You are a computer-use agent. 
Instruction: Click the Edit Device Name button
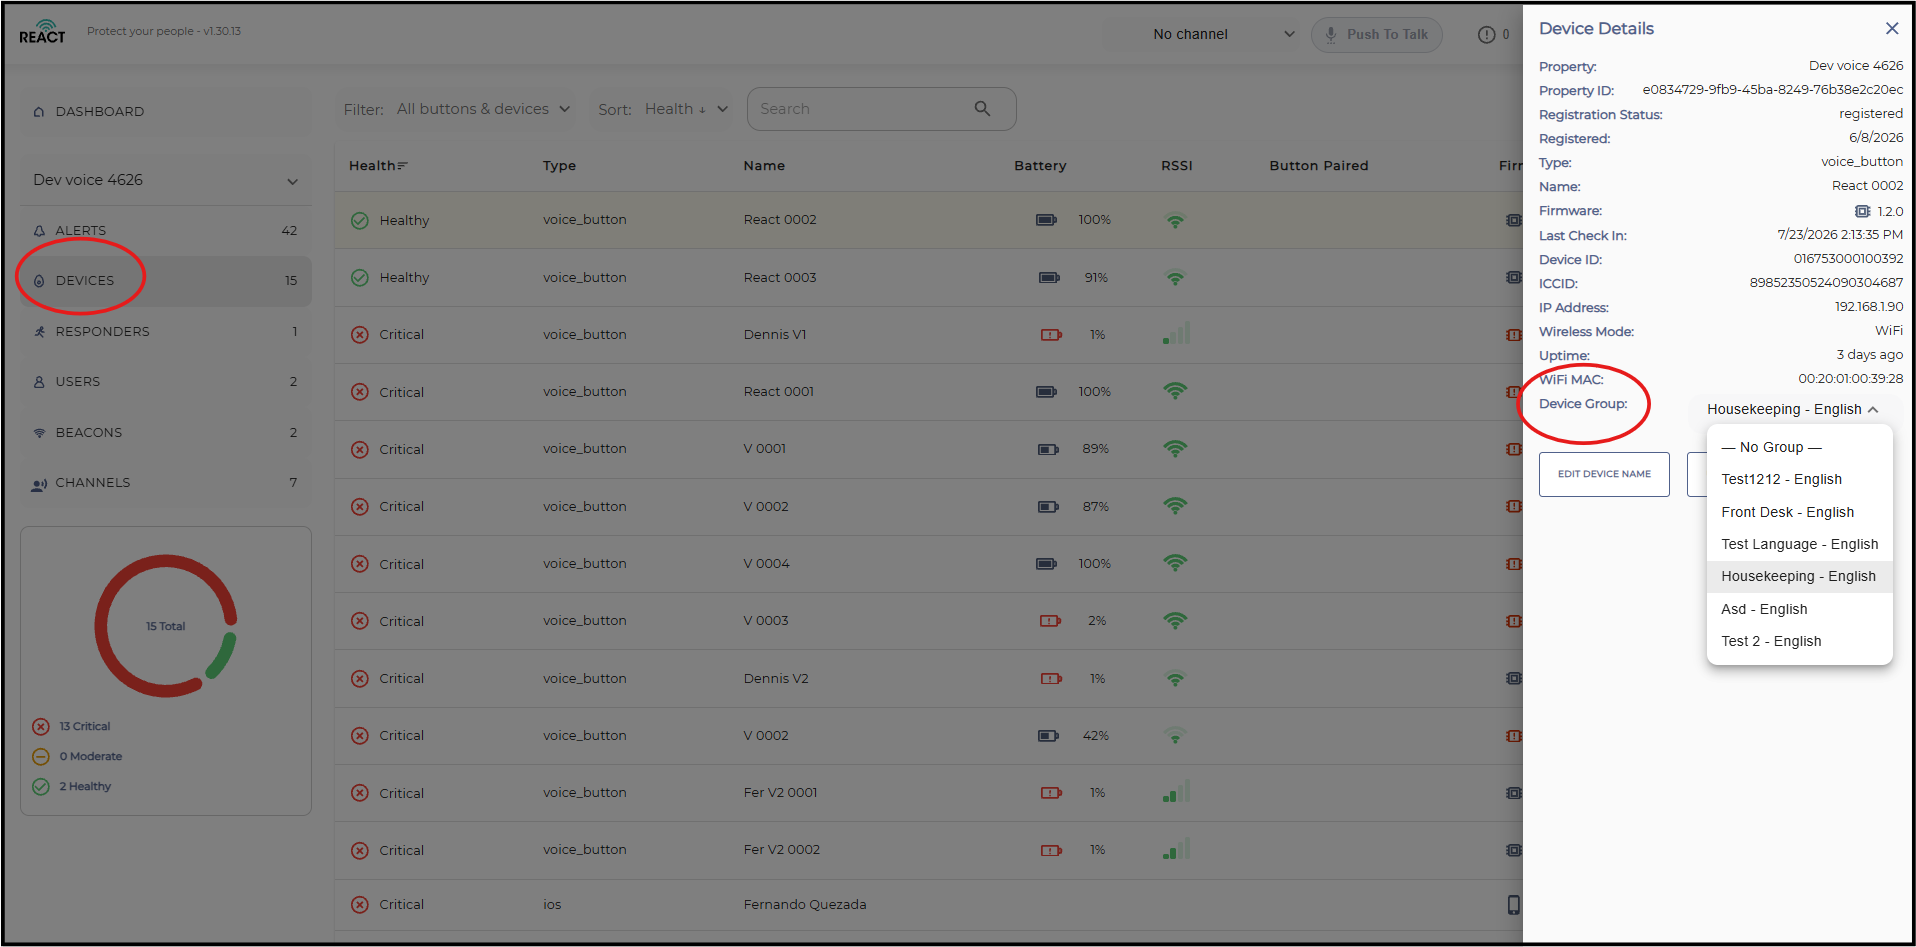coord(1604,474)
